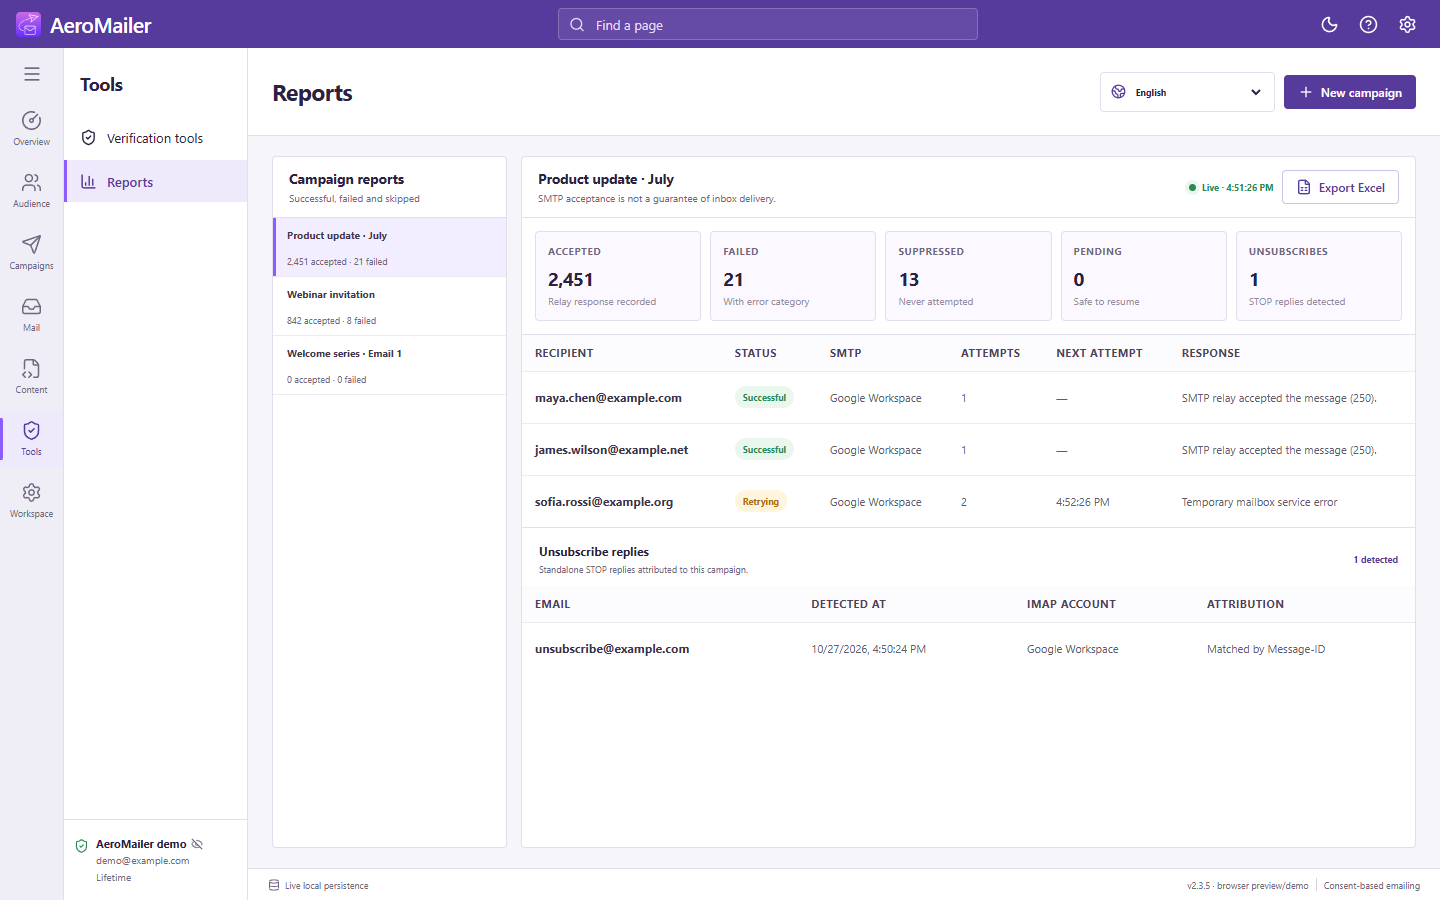The width and height of the screenshot is (1440, 900).
Task: Open Verification tools menu item
Action: point(156,138)
